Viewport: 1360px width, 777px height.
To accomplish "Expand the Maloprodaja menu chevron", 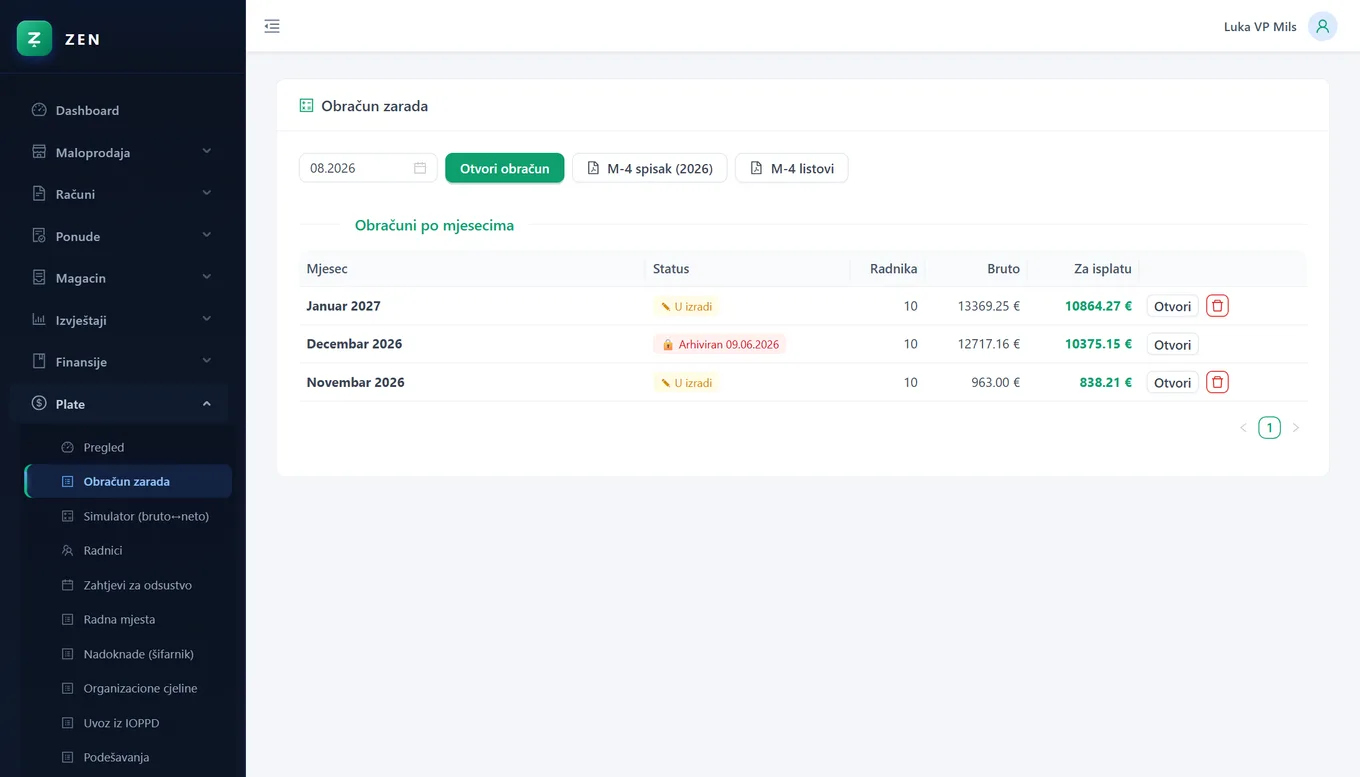I will click(x=207, y=152).
